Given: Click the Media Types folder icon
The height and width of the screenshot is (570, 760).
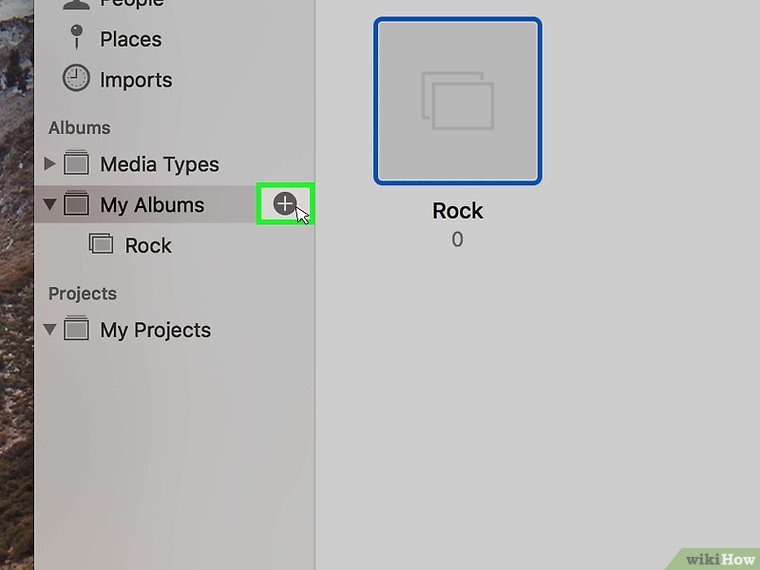Looking at the screenshot, I should pyautogui.click(x=76, y=164).
